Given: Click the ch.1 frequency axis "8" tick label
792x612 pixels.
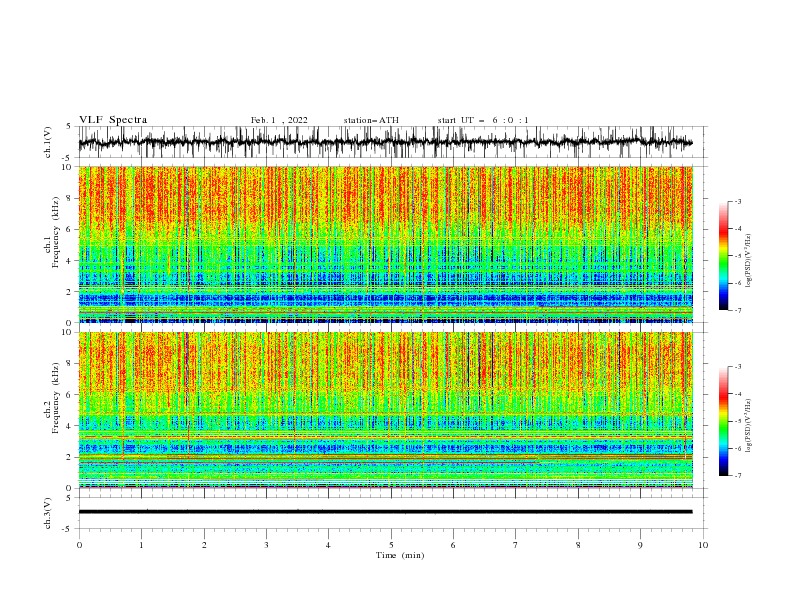Looking at the screenshot, I should (x=70, y=198).
